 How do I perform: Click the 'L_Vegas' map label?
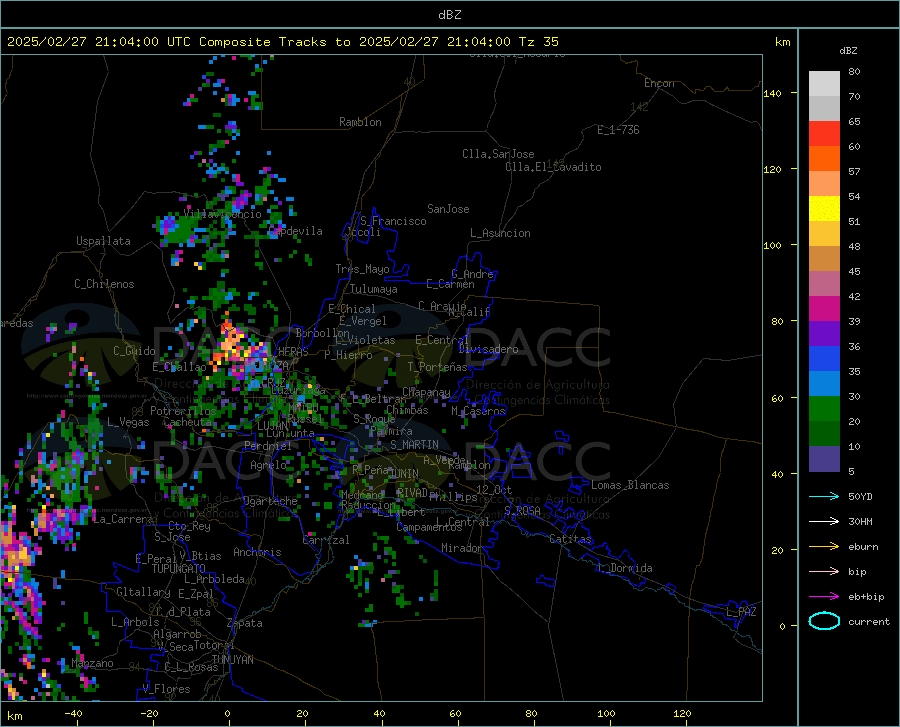point(128,422)
